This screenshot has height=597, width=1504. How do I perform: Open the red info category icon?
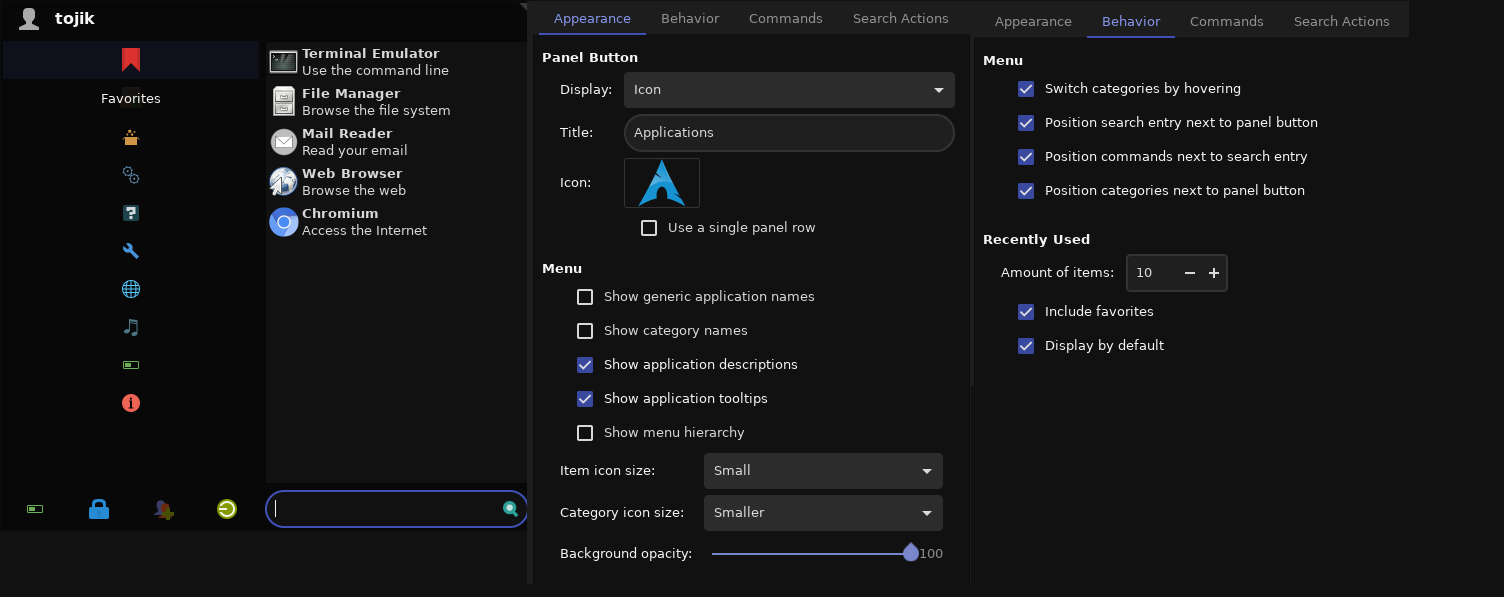tap(131, 403)
